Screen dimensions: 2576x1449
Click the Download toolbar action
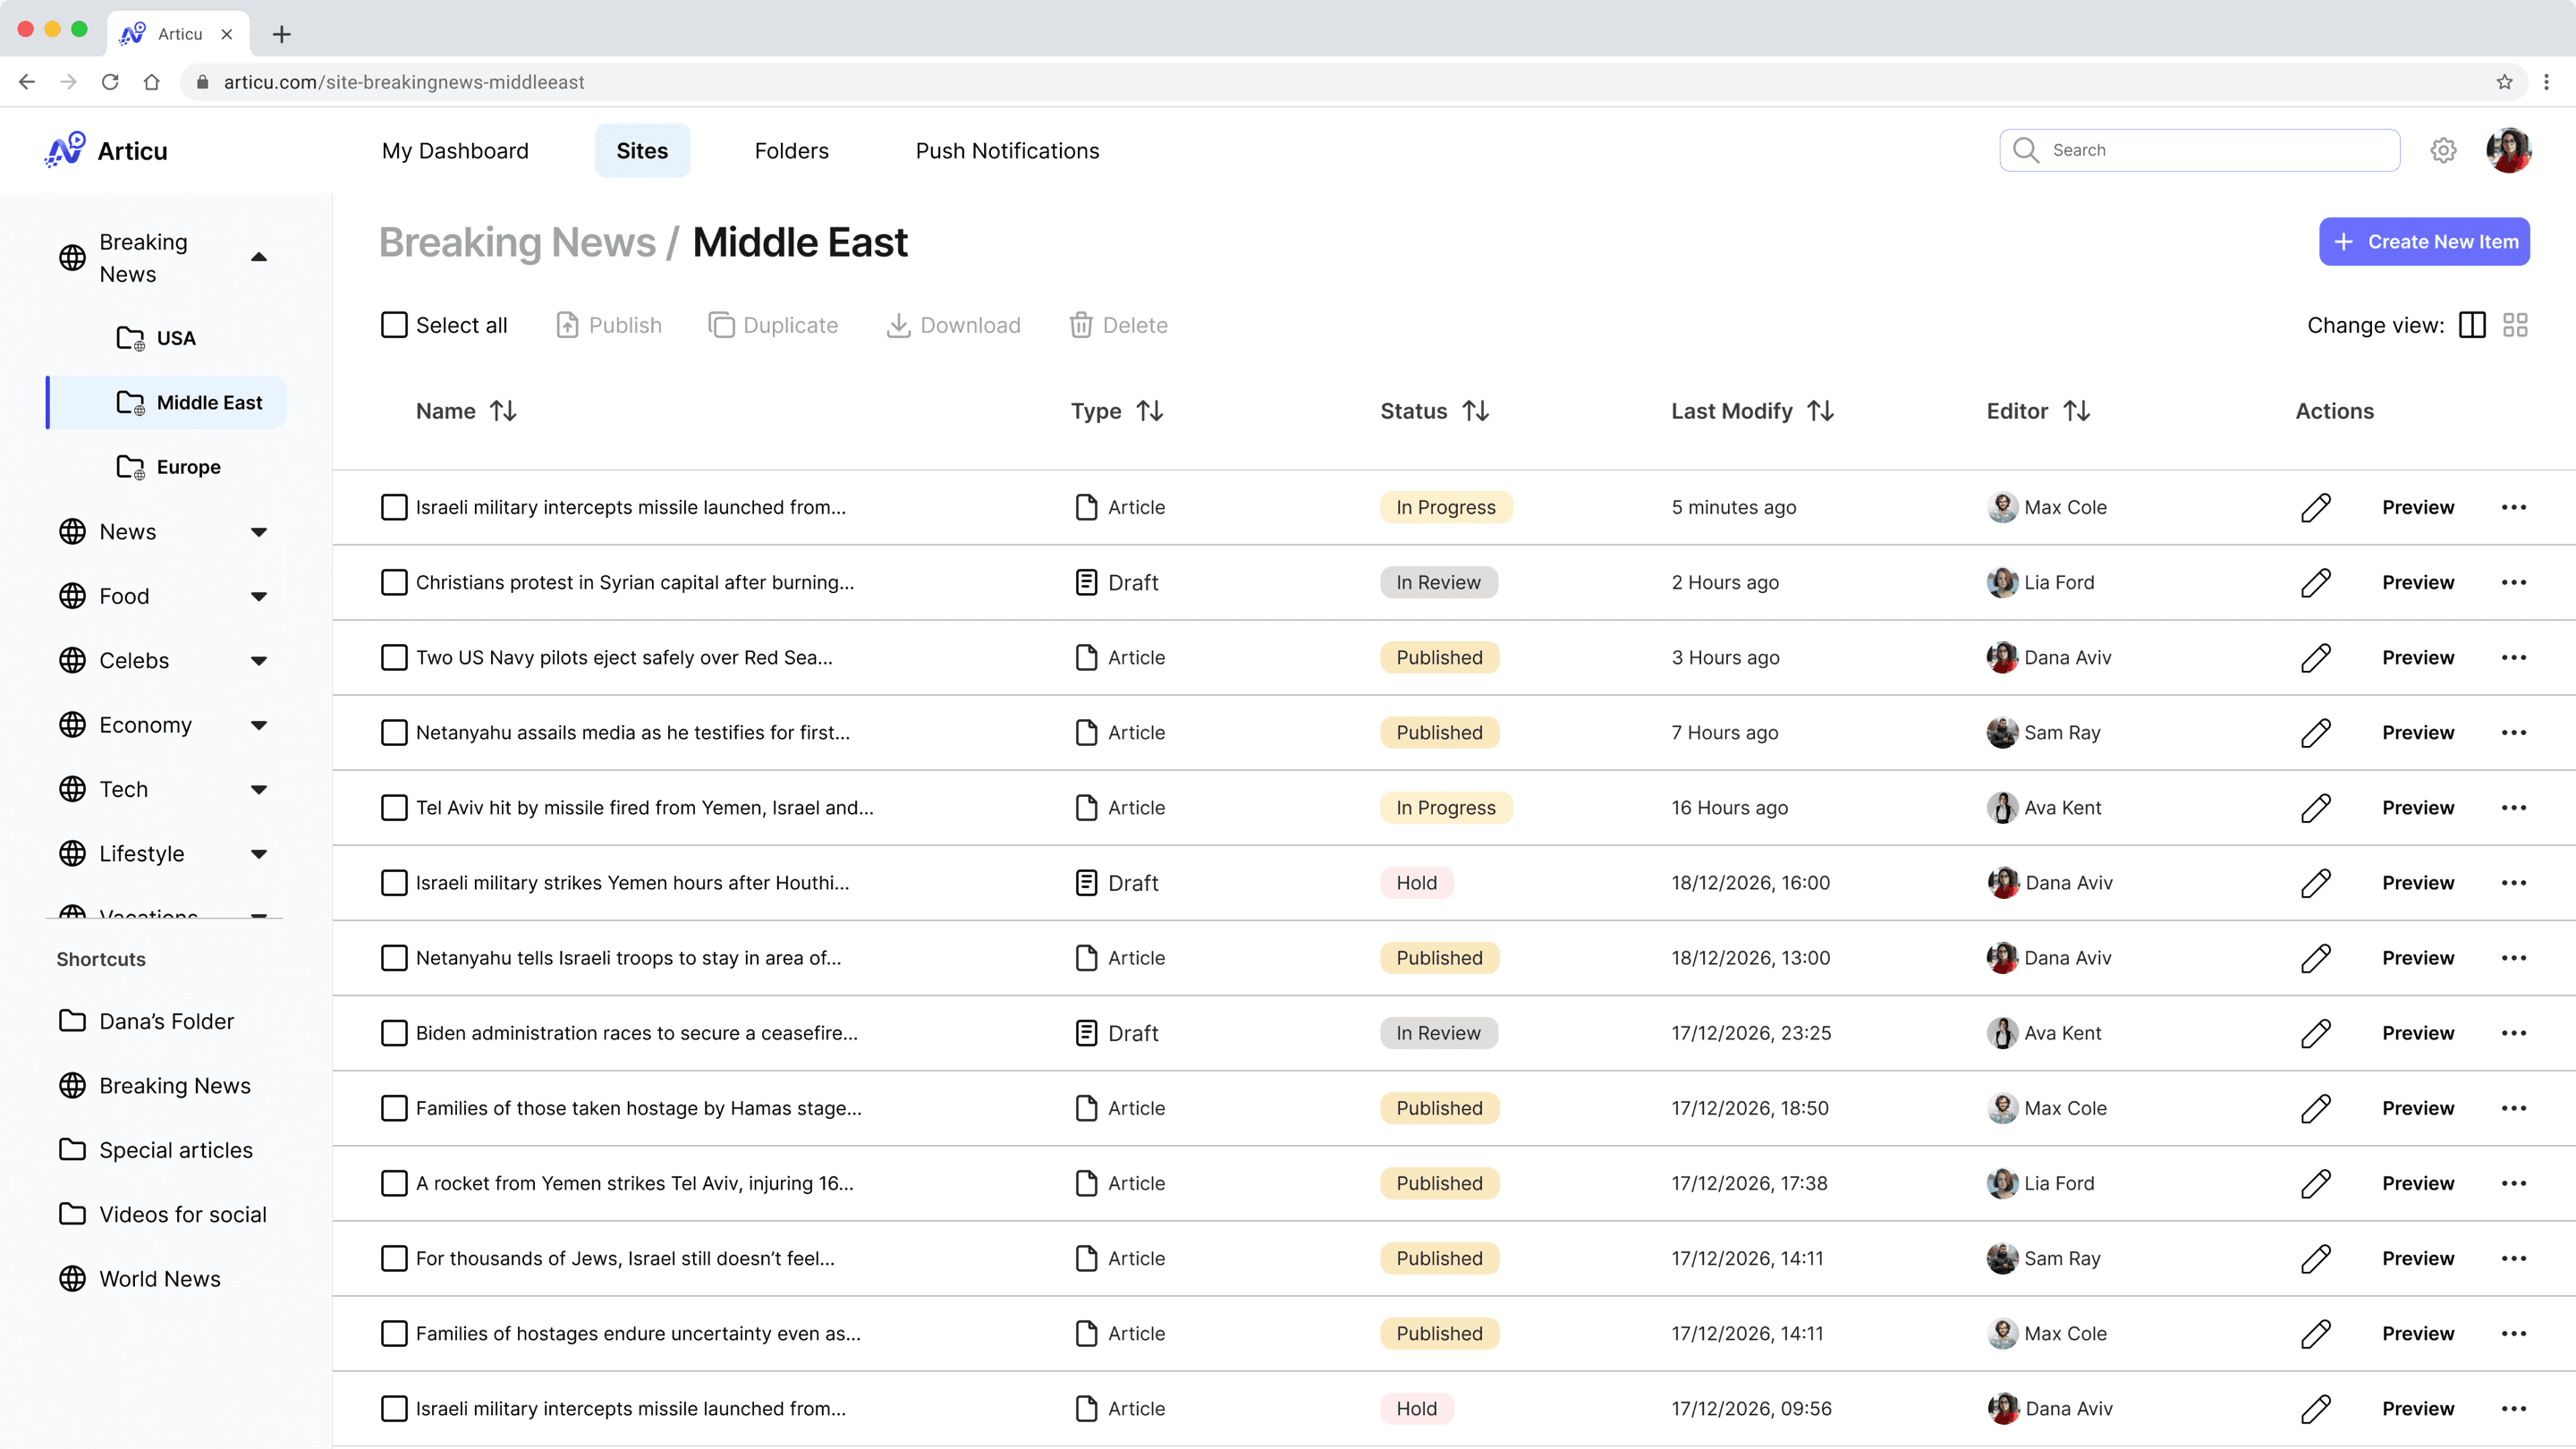pyautogui.click(x=953, y=325)
